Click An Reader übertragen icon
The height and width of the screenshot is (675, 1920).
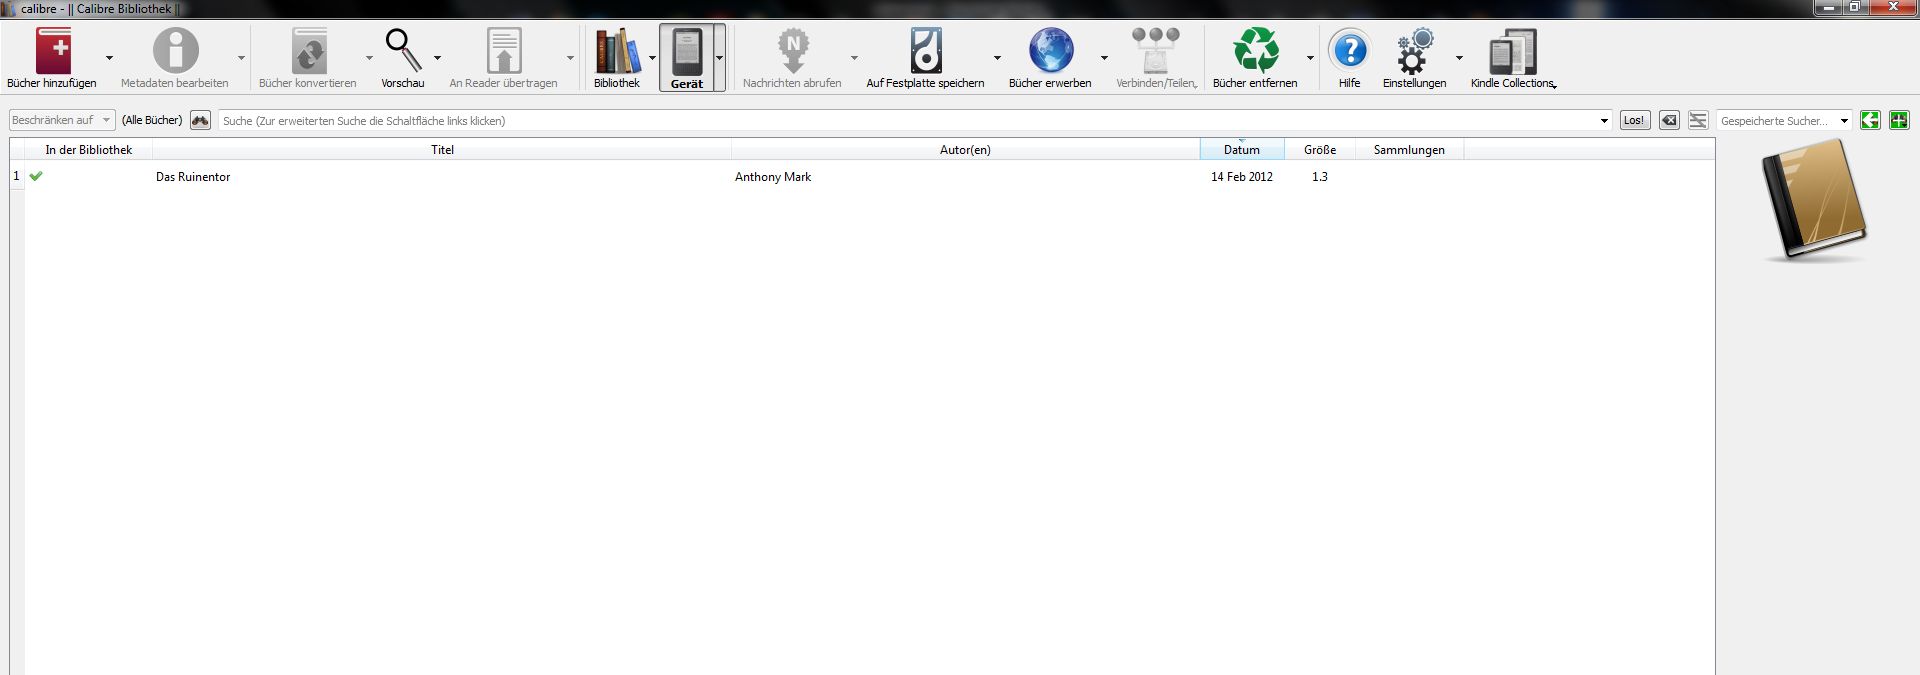coord(504,50)
